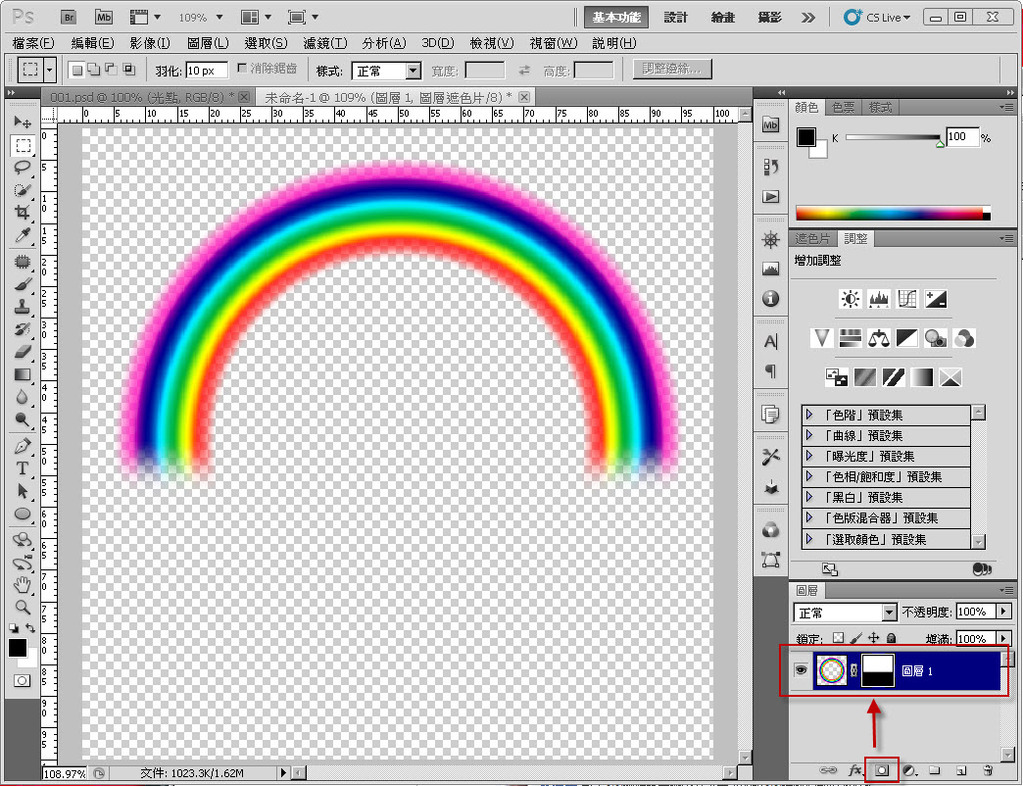Viewport: 1023px width, 786px height.
Task: Hide 圖層 1 using the eye icon
Action: tap(801, 671)
